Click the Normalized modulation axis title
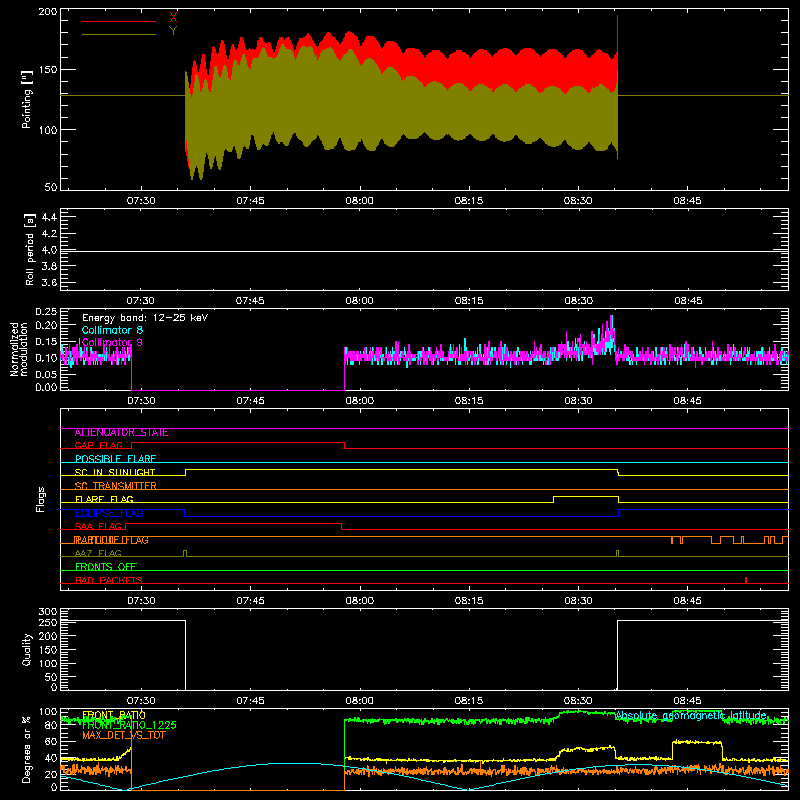 pos(19,349)
